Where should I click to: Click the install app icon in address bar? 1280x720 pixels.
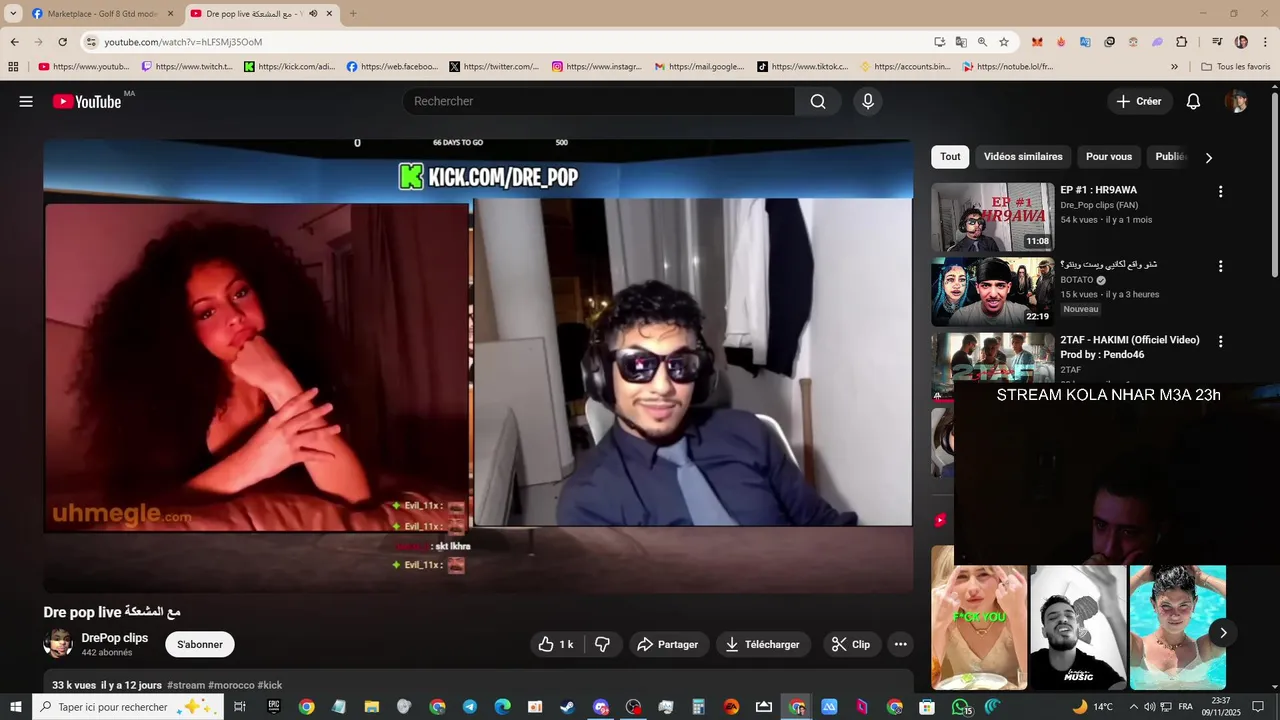[940, 42]
